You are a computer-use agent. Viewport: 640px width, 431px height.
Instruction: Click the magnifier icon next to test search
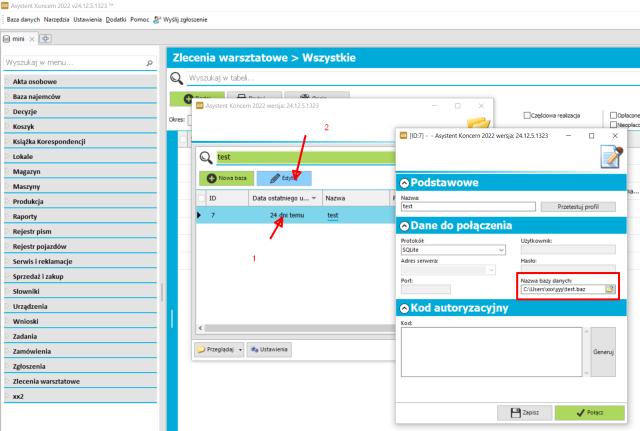point(206,157)
